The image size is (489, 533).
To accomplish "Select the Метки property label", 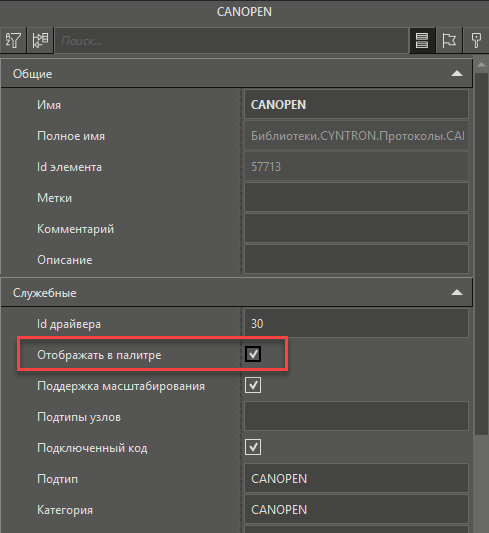I will pos(54,198).
